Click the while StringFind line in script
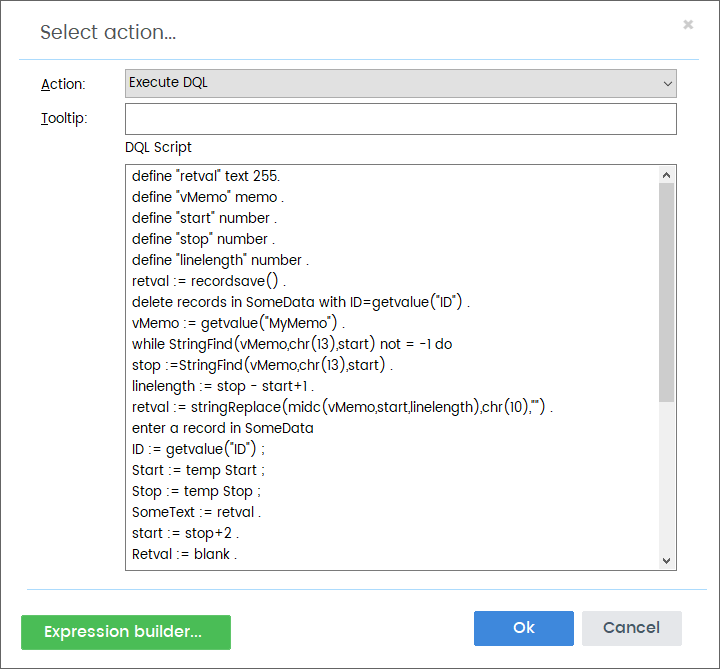 [x=292, y=344]
